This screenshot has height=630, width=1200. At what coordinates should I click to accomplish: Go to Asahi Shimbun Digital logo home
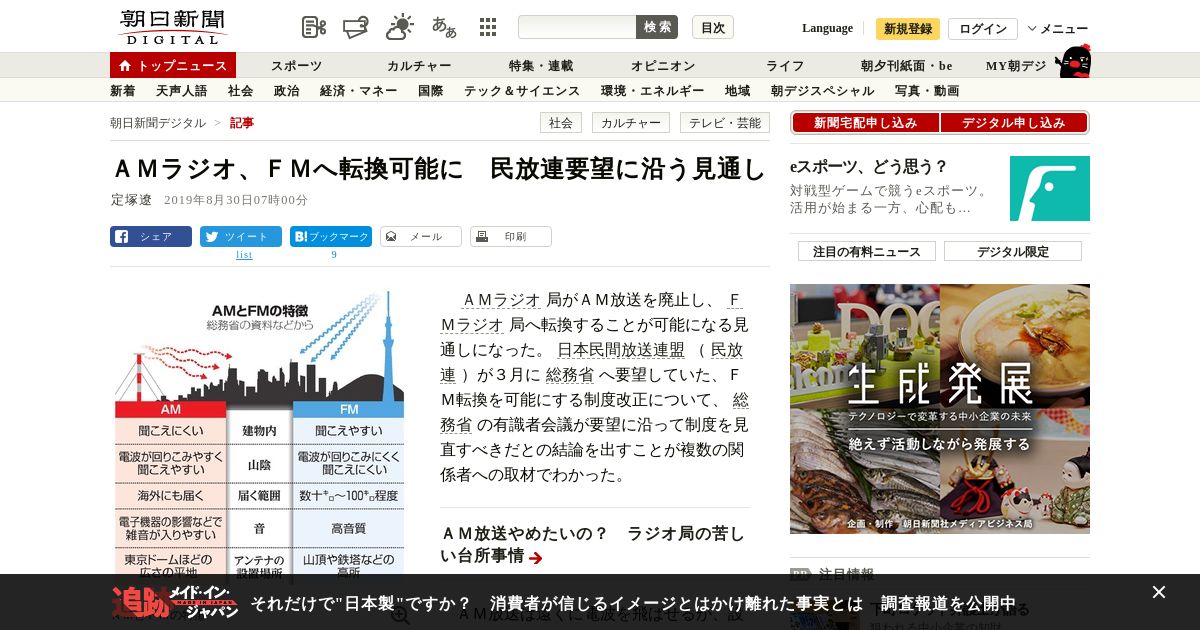pos(172,27)
